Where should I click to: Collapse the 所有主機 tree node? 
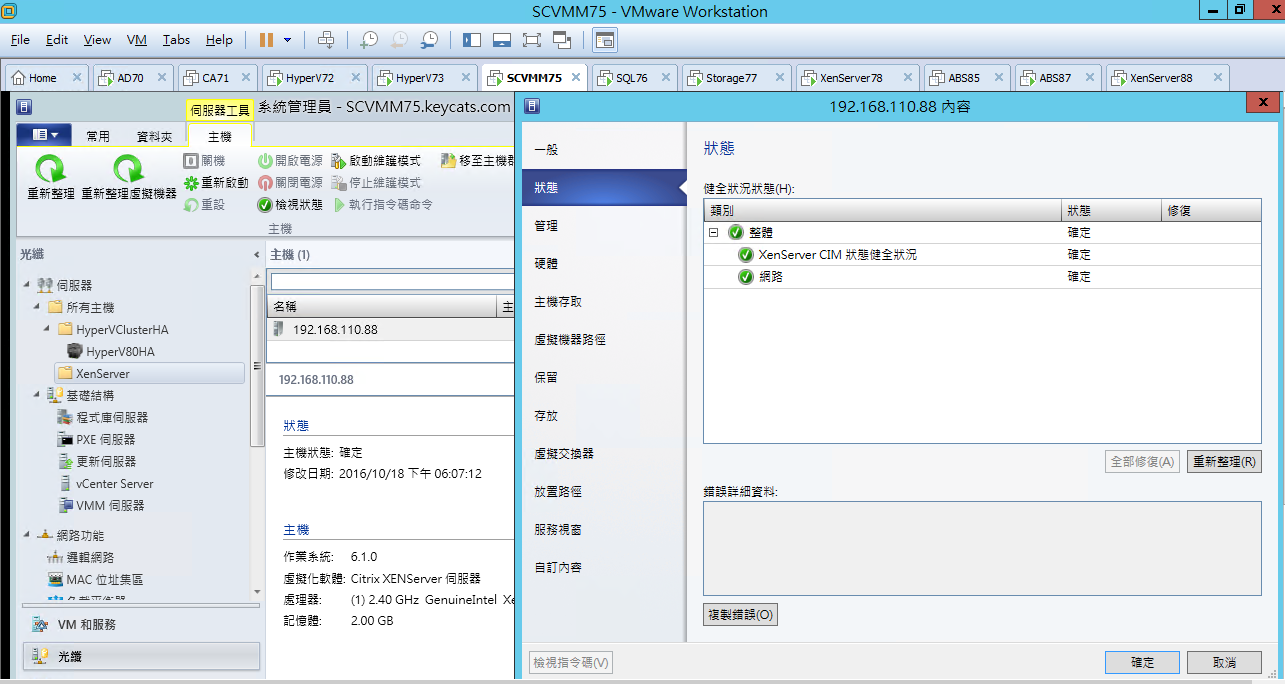[x=37, y=307]
